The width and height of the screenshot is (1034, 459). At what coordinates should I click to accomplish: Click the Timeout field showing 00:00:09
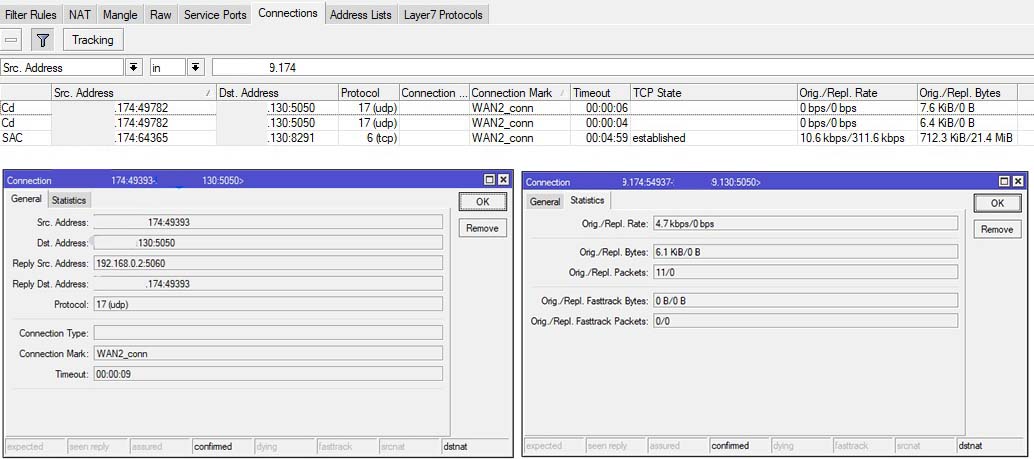pyautogui.click(x=268, y=374)
